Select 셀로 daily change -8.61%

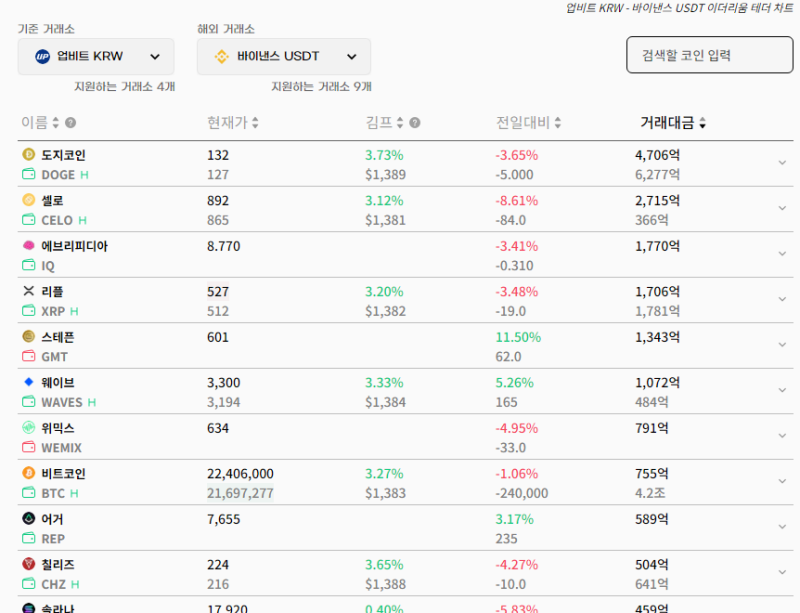[x=517, y=201]
